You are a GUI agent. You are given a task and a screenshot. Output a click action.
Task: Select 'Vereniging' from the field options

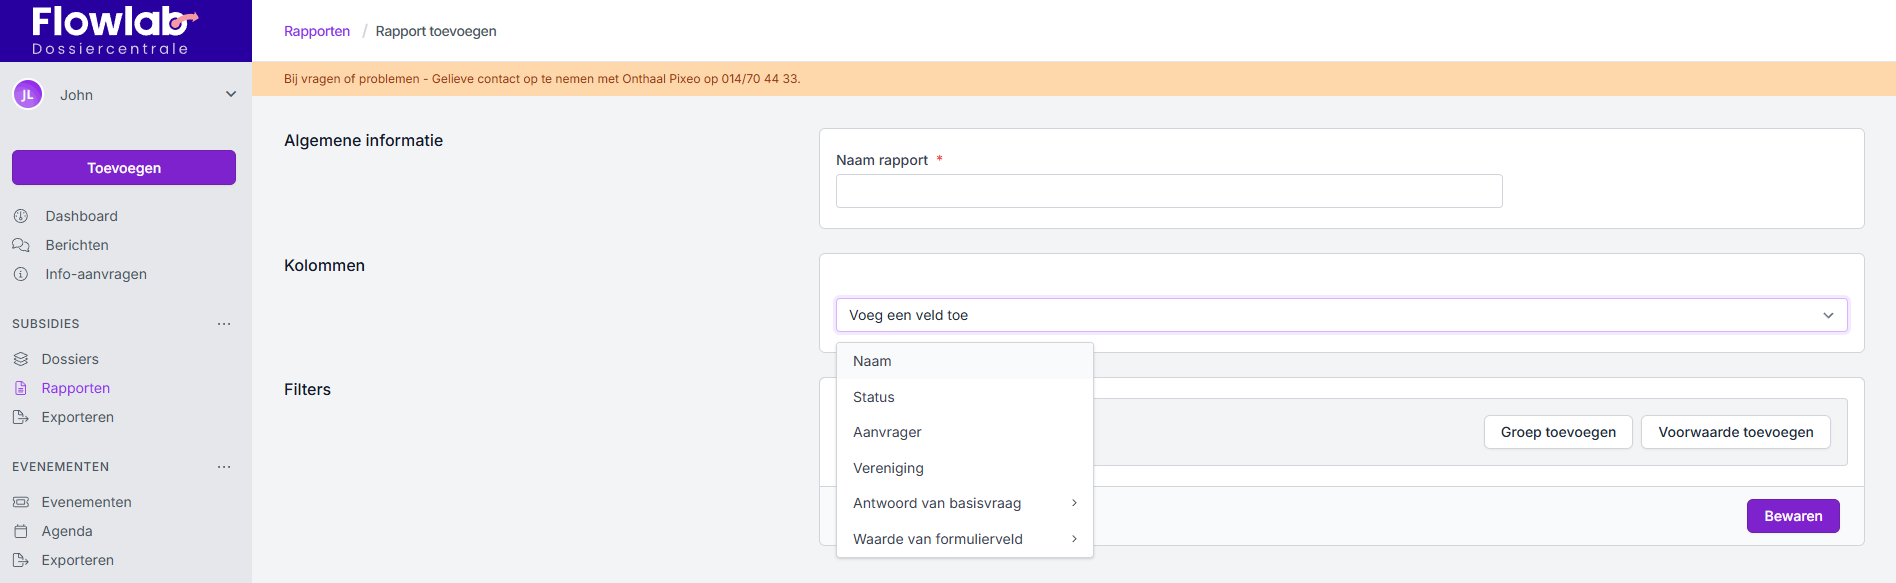tap(888, 468)
